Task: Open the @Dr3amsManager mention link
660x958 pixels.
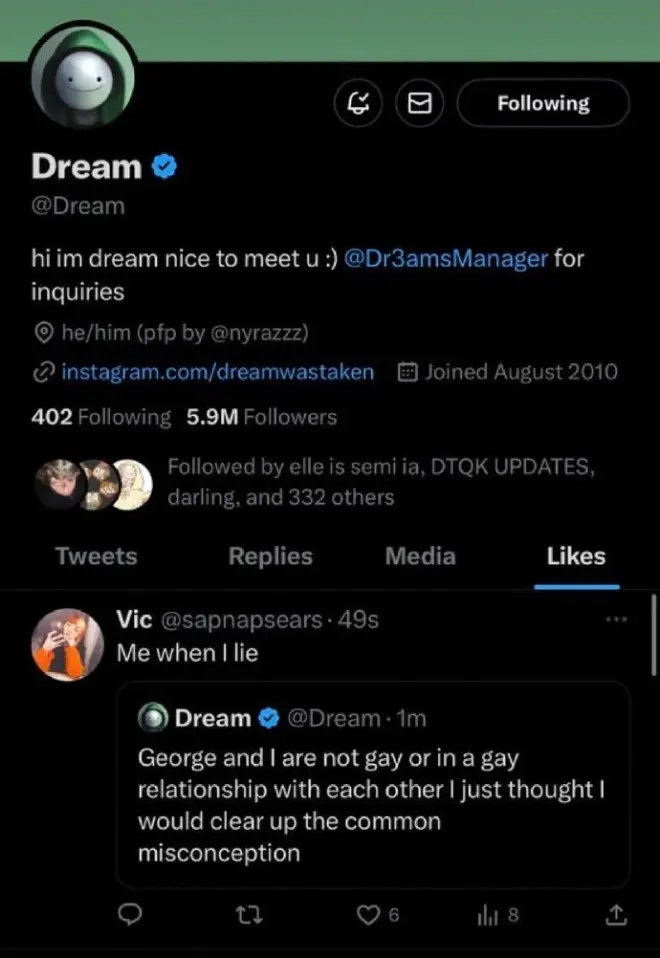Action: pyautogui.click(x=445, y=258)
